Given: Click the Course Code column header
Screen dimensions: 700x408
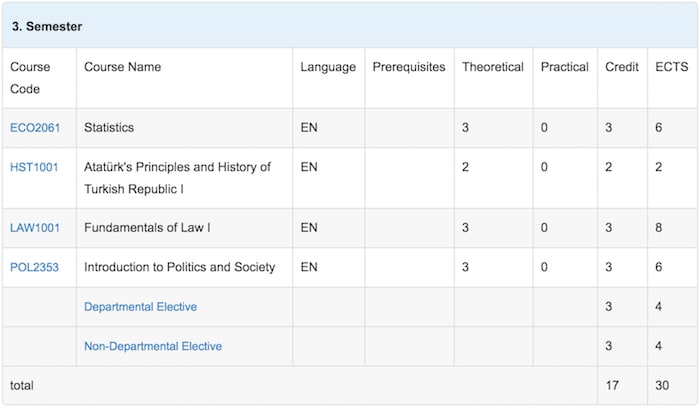Looking at the screenshot, I should [30, 78].
